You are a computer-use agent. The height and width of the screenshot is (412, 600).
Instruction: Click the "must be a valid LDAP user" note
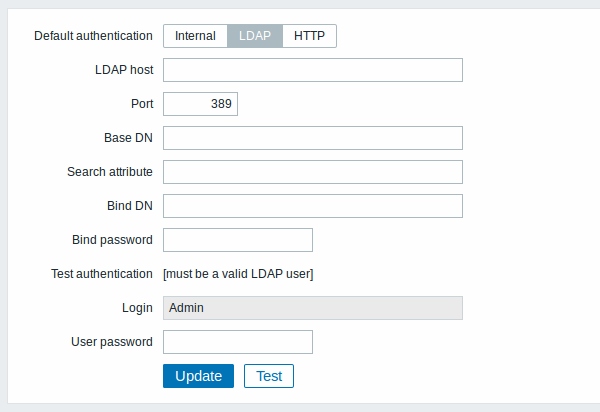pos(238,274)
